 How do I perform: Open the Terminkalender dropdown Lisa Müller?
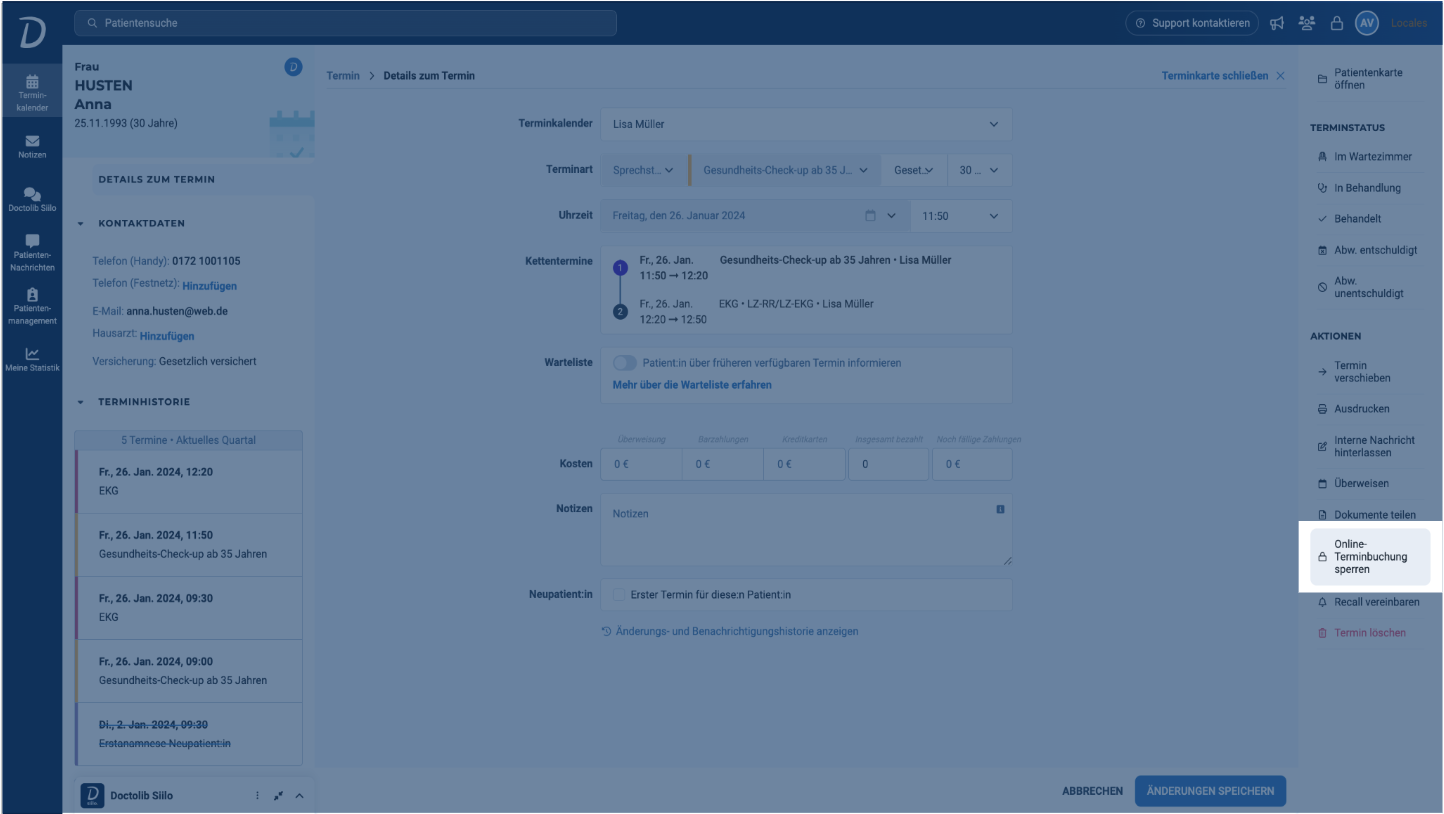point(806,124)
